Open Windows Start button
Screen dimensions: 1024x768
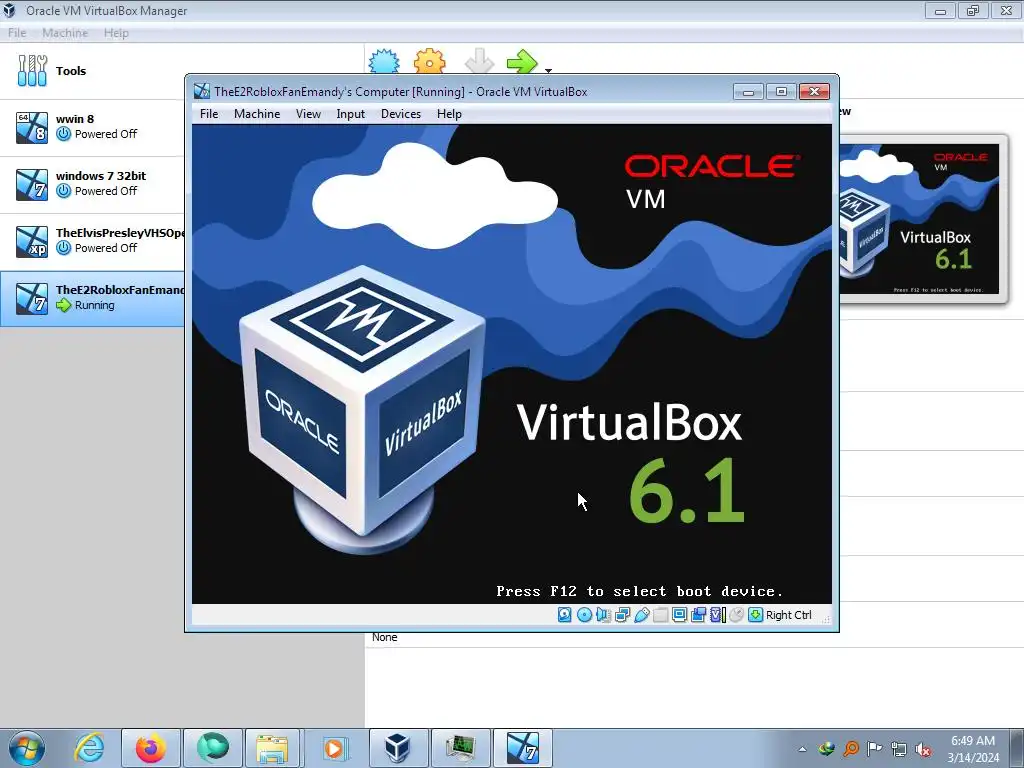tap(27, 748)
